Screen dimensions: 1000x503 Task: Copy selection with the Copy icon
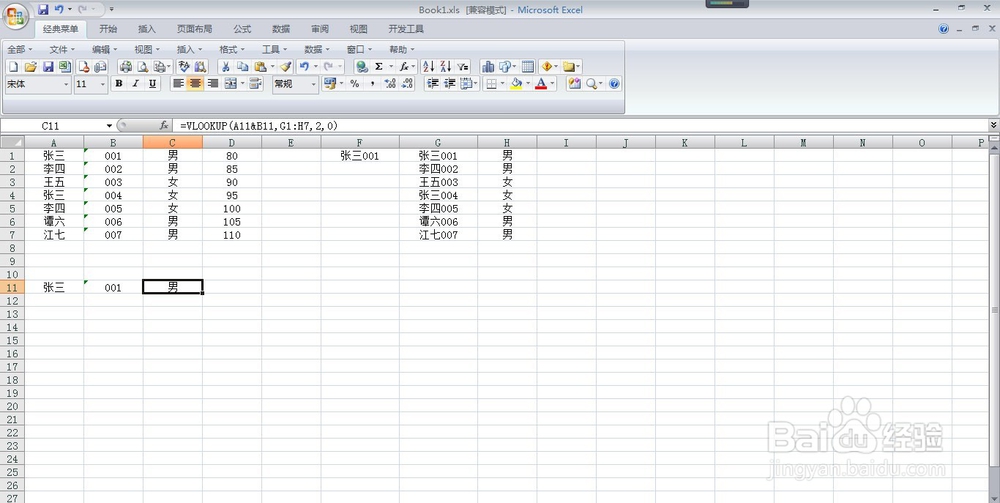click(243, 66)
